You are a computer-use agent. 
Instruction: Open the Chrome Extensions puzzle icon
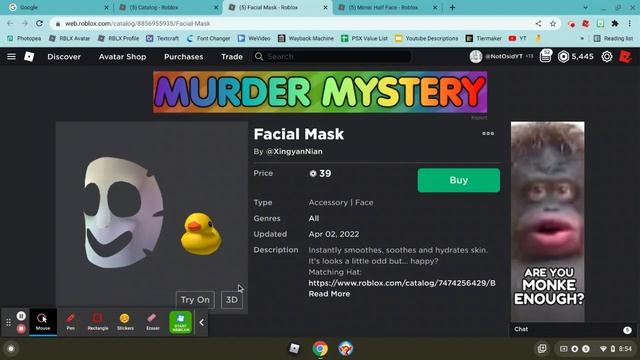tap(615, 24)
